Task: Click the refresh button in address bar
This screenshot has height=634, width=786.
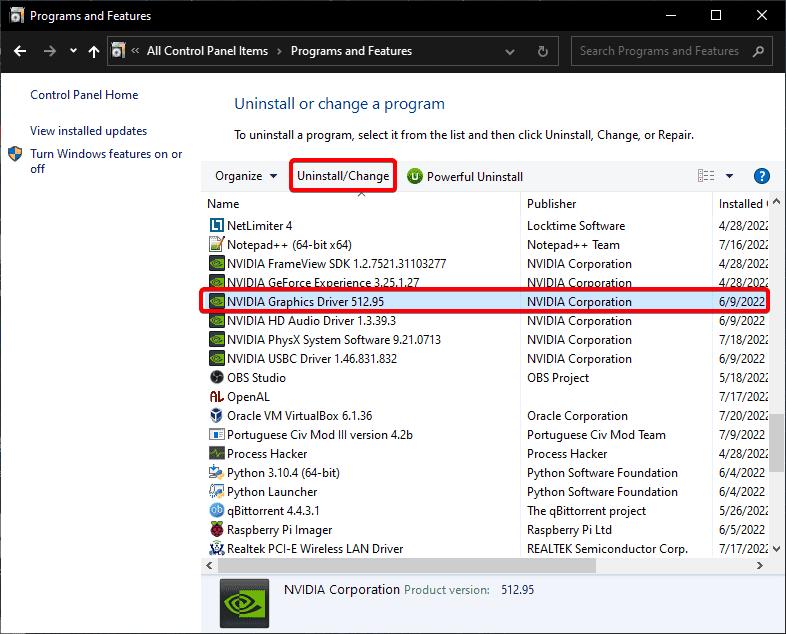Action: point(542,51)
